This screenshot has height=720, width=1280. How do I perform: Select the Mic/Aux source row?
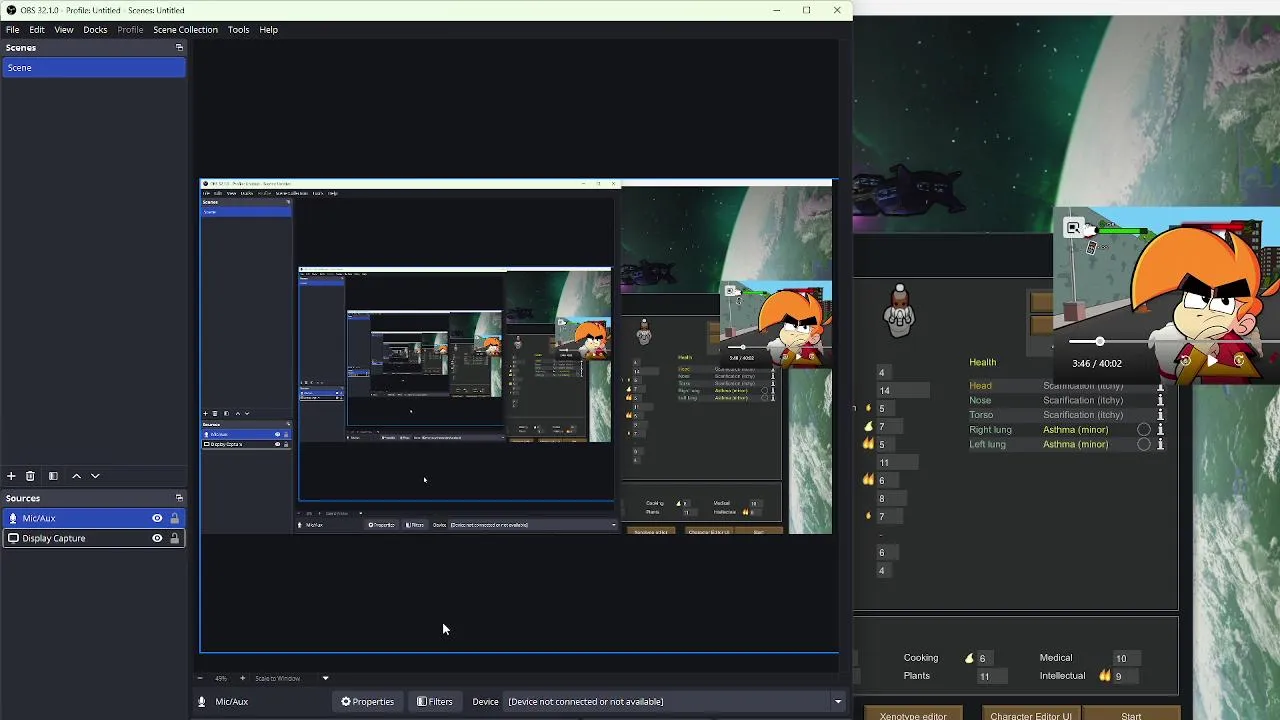pos(93,518)
